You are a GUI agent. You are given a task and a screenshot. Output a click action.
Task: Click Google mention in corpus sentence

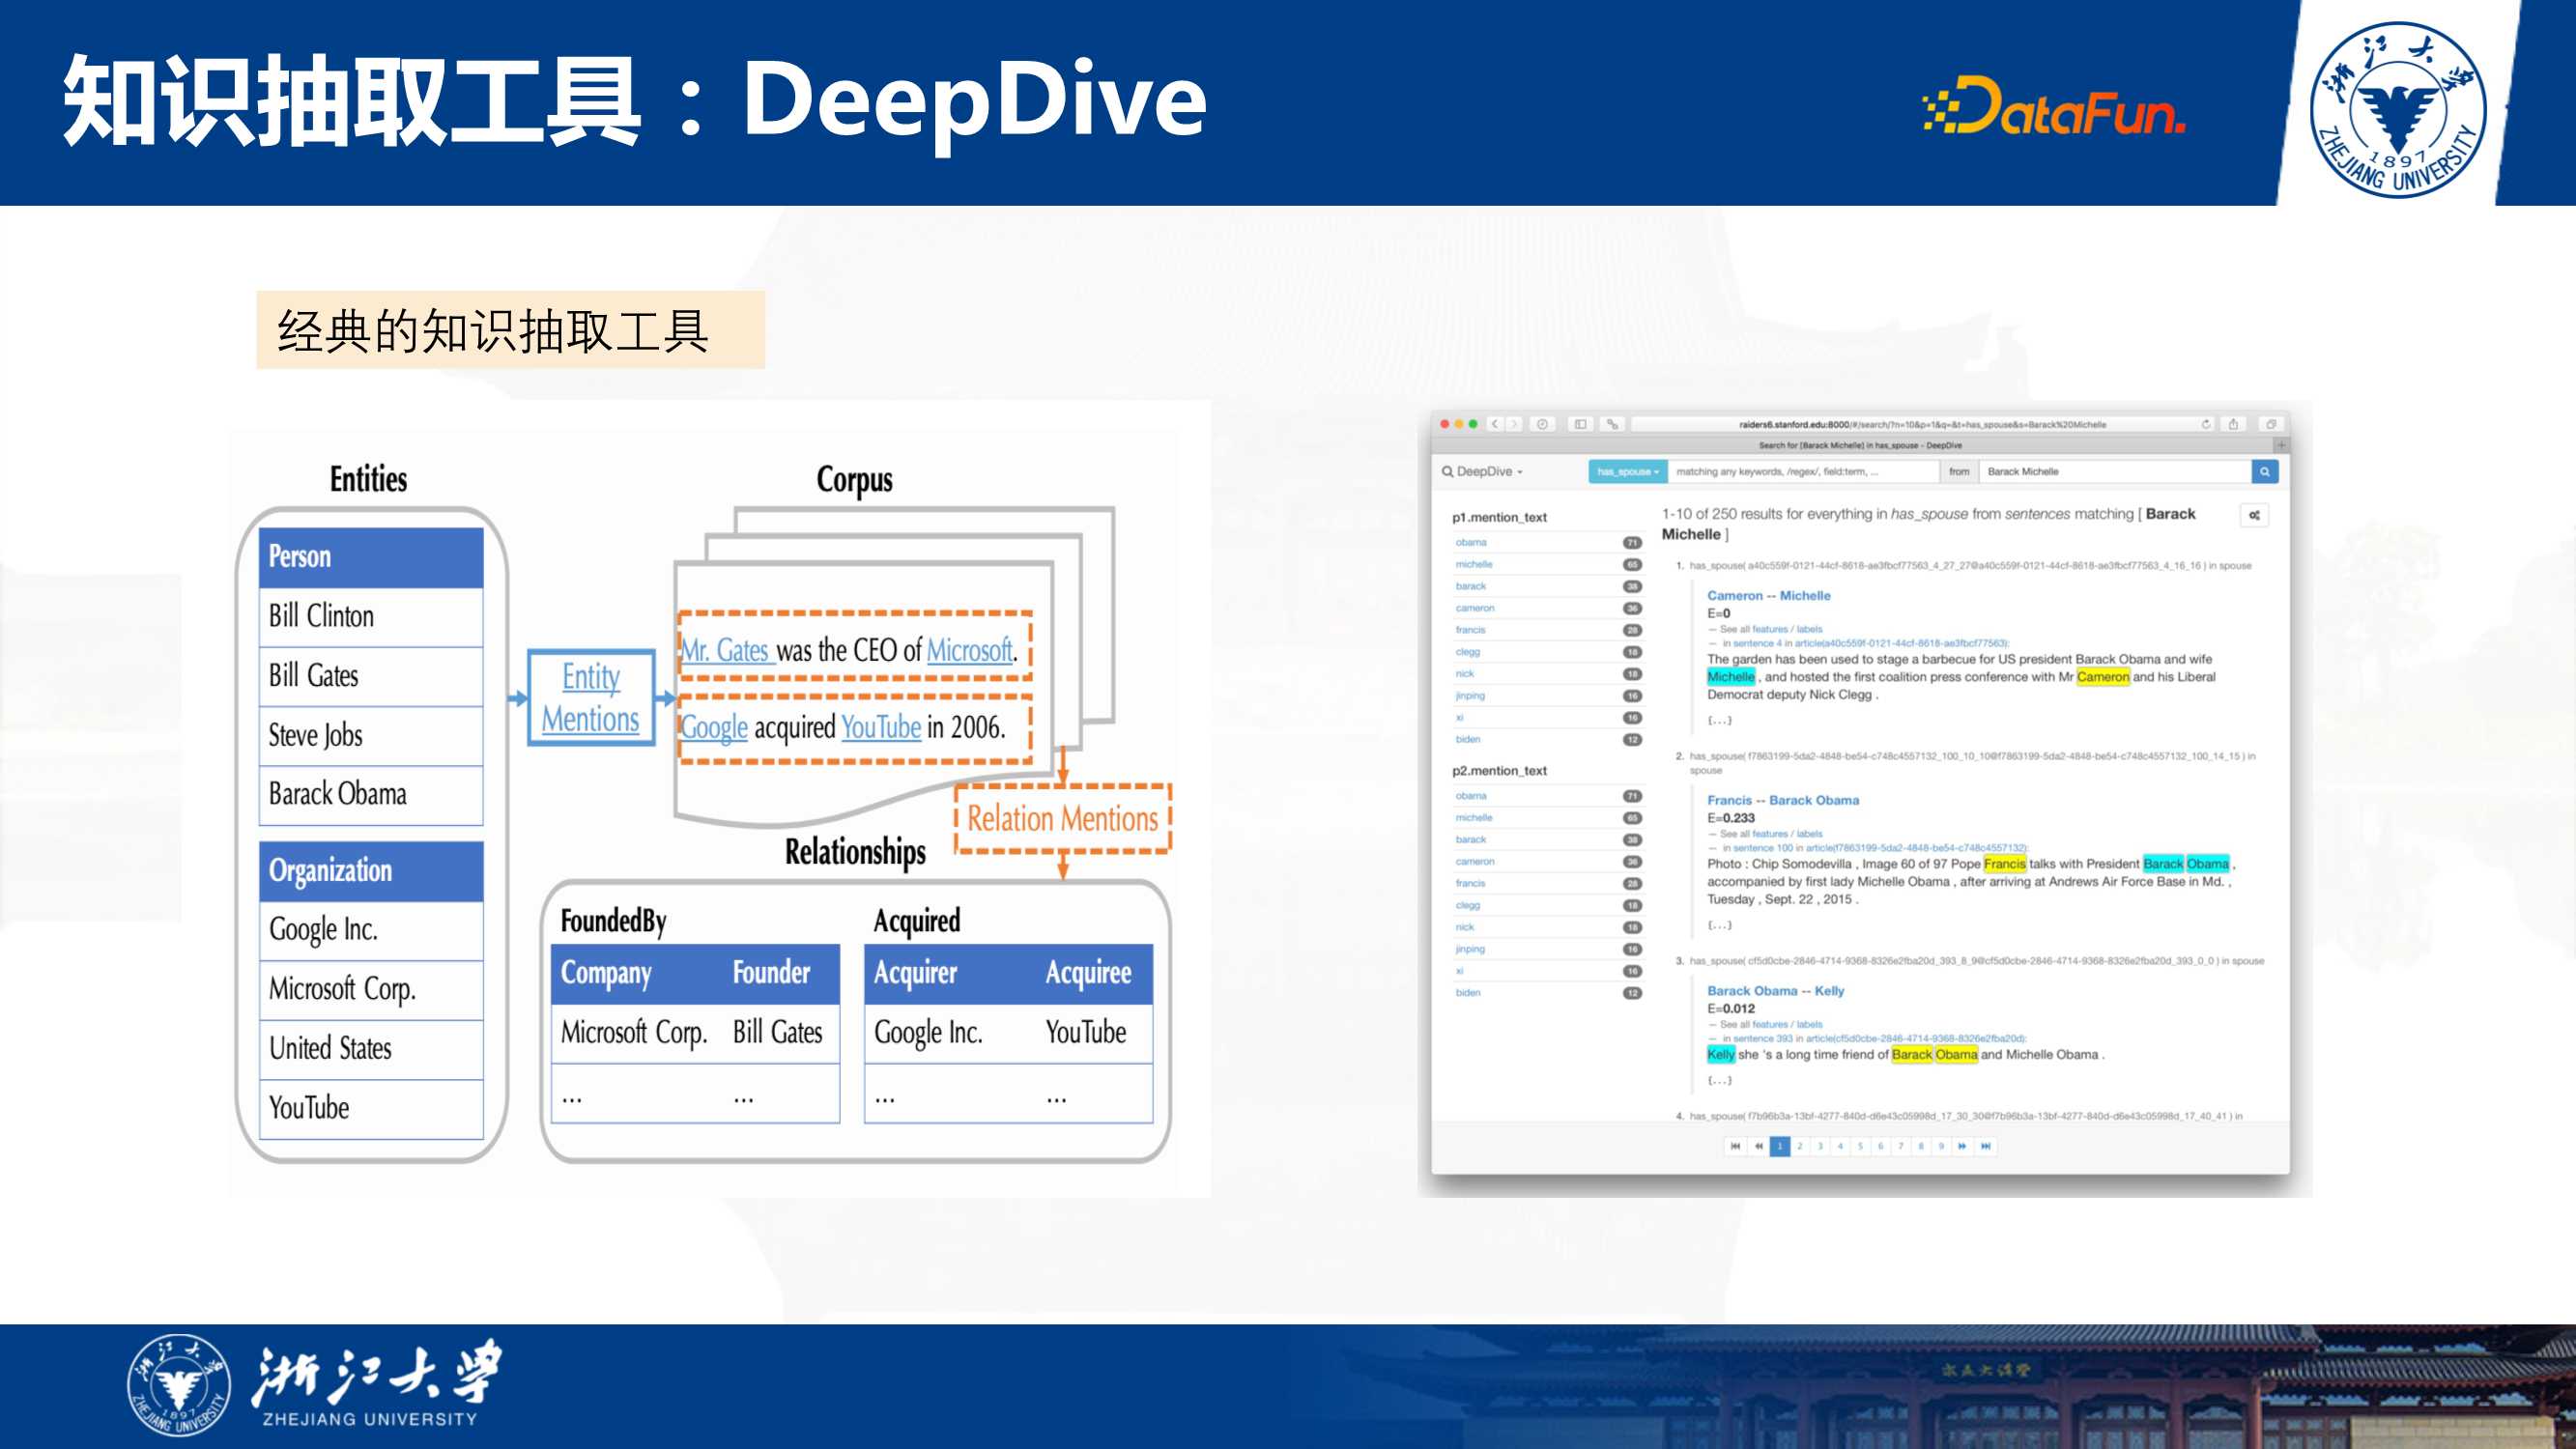714,727
